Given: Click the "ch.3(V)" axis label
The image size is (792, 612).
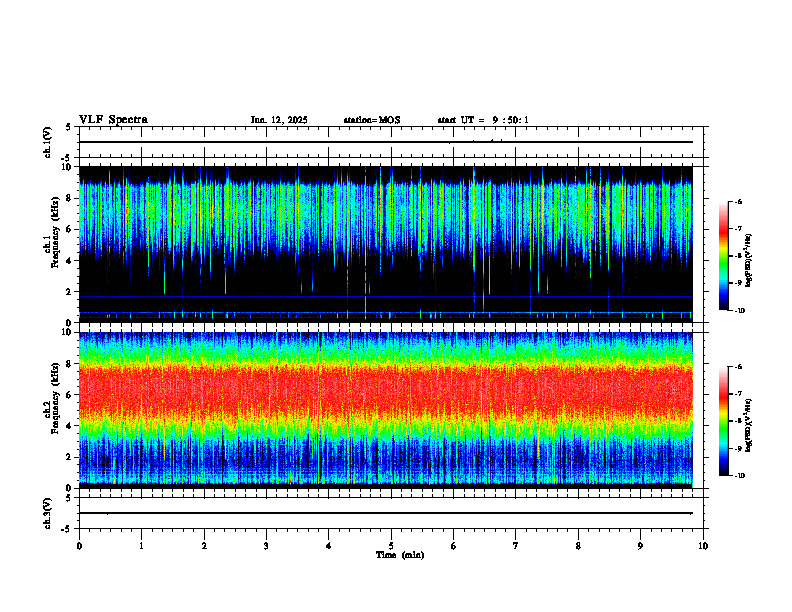Looking at the screenshot, I should point(48,514).
